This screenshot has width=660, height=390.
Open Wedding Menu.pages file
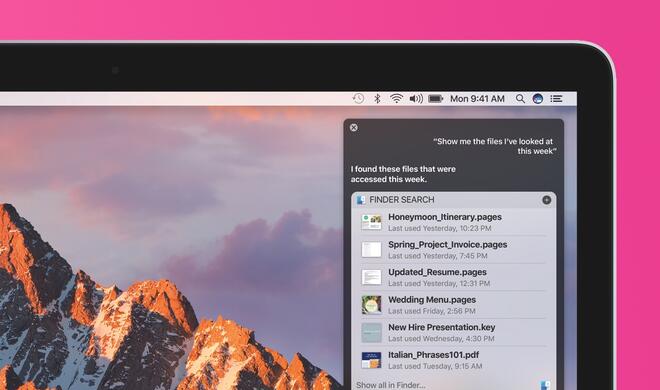point(453,305)
